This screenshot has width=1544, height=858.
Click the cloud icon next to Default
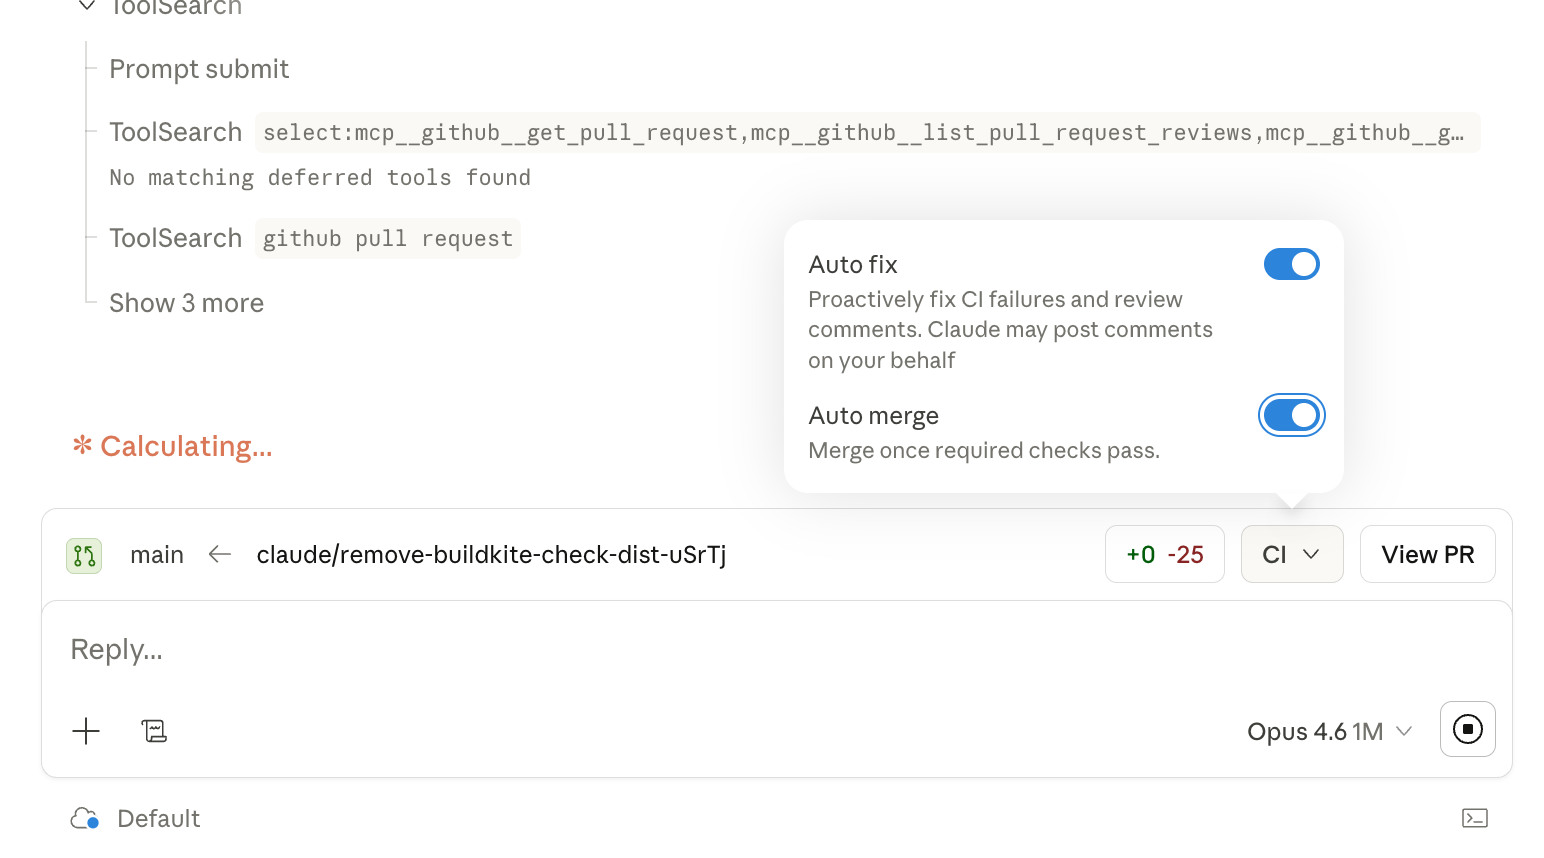(x=85, y=818)
